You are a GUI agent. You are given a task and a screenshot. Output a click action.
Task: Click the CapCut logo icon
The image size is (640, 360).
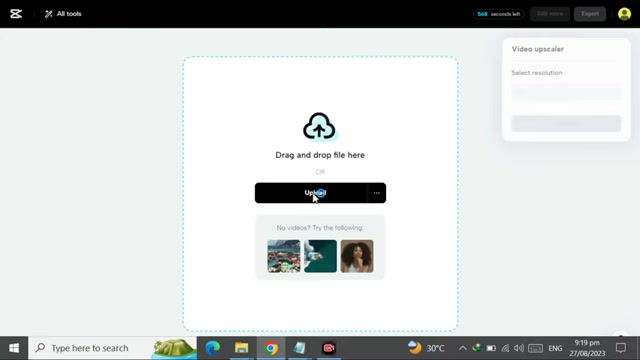click(16, 14)
